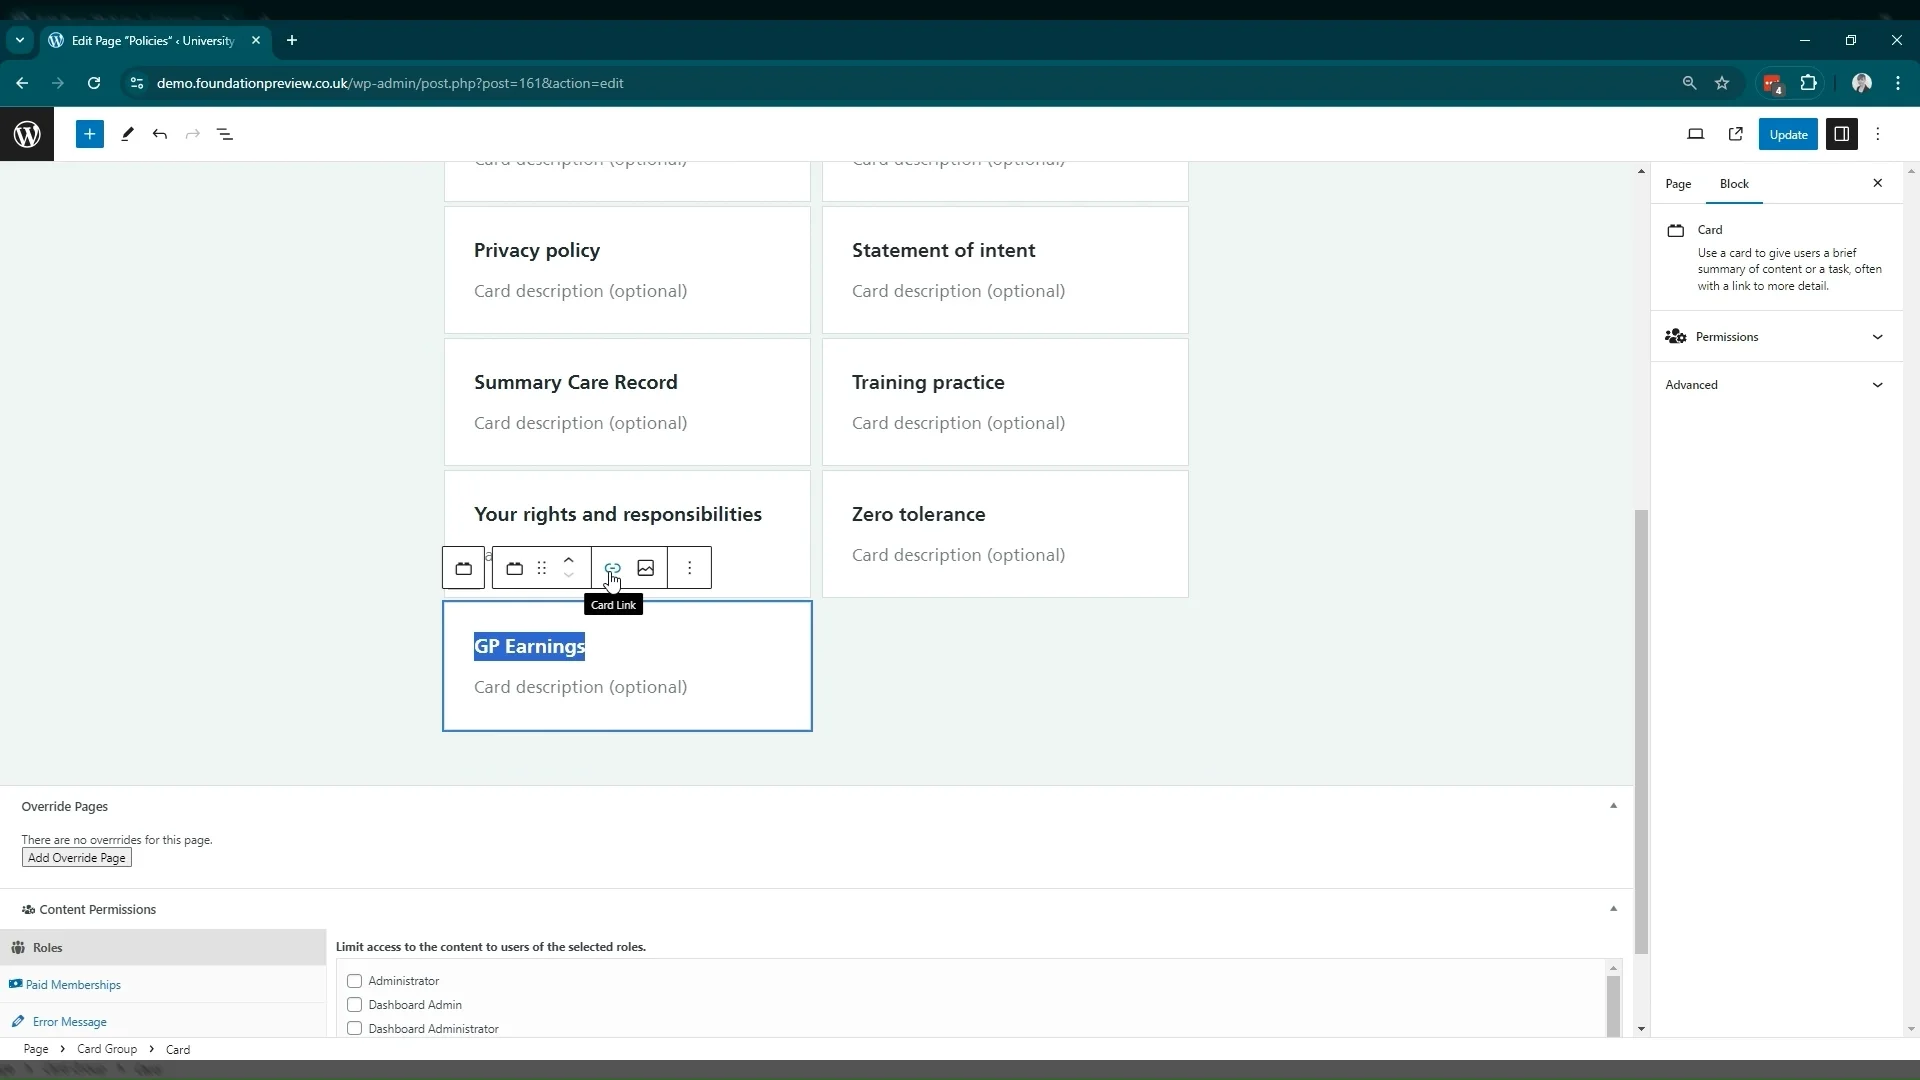Viewport: 1920px width, 1080px height.
Task: Open the WordPress logo menu
Action: [27, 134]
